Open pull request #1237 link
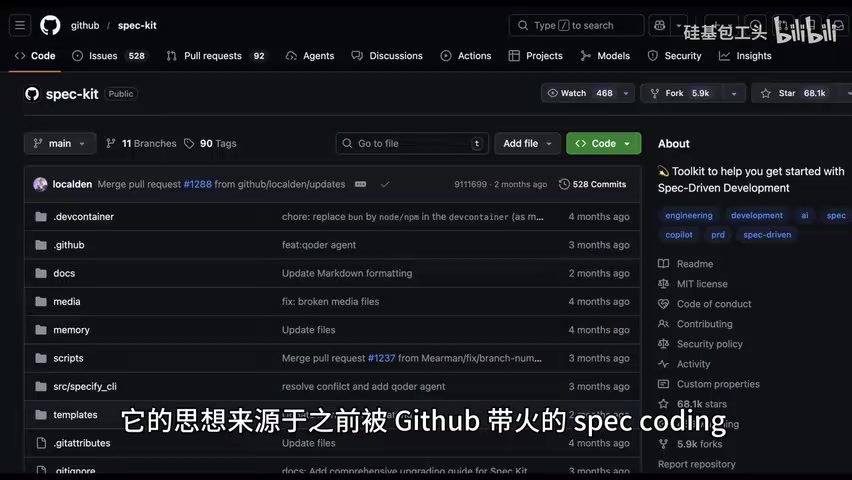Screen dimensions: 852x480 [381, 358]
